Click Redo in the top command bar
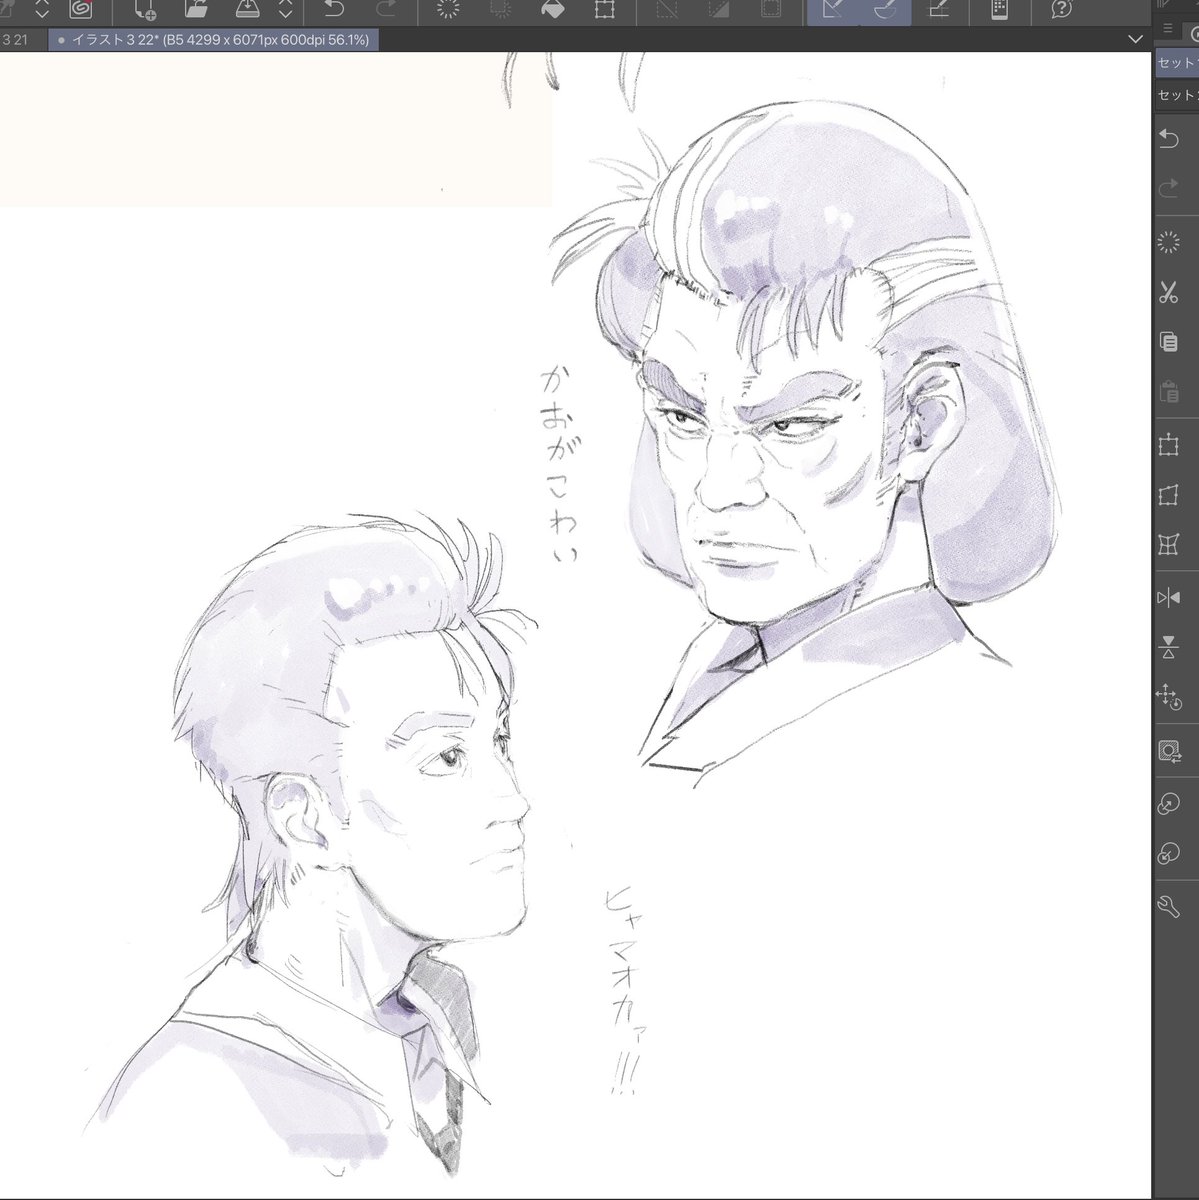This screenshot has height=1200, width=1199. (x=385, y=10)
